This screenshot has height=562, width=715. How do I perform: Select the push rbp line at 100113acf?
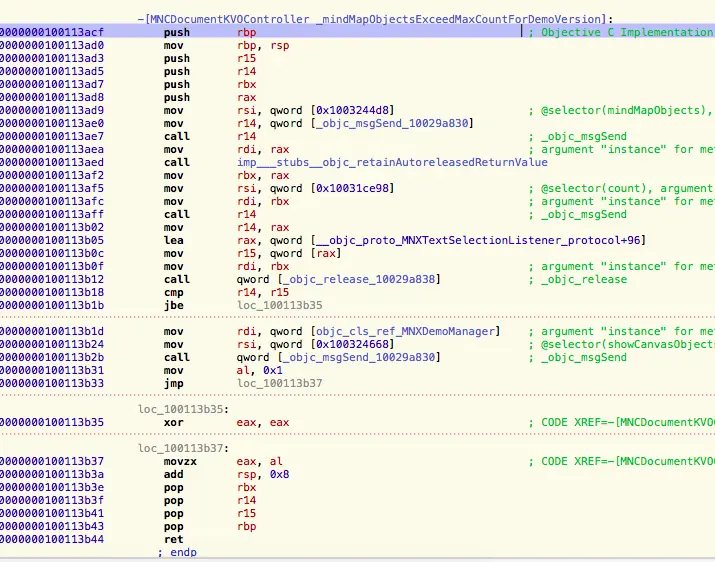pos(358,32)
